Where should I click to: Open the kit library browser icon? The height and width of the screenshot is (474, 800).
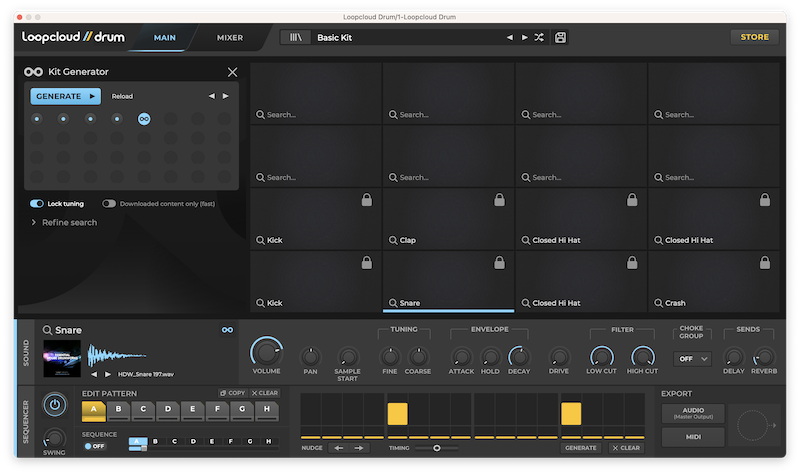click(296, 37)
